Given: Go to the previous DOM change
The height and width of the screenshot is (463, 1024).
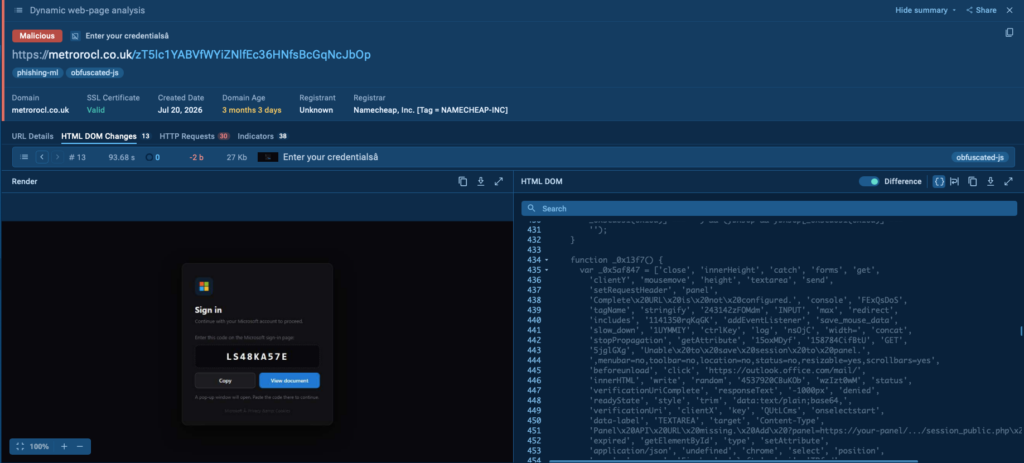Looking at the screenshot, I should (x=42, y=157).
